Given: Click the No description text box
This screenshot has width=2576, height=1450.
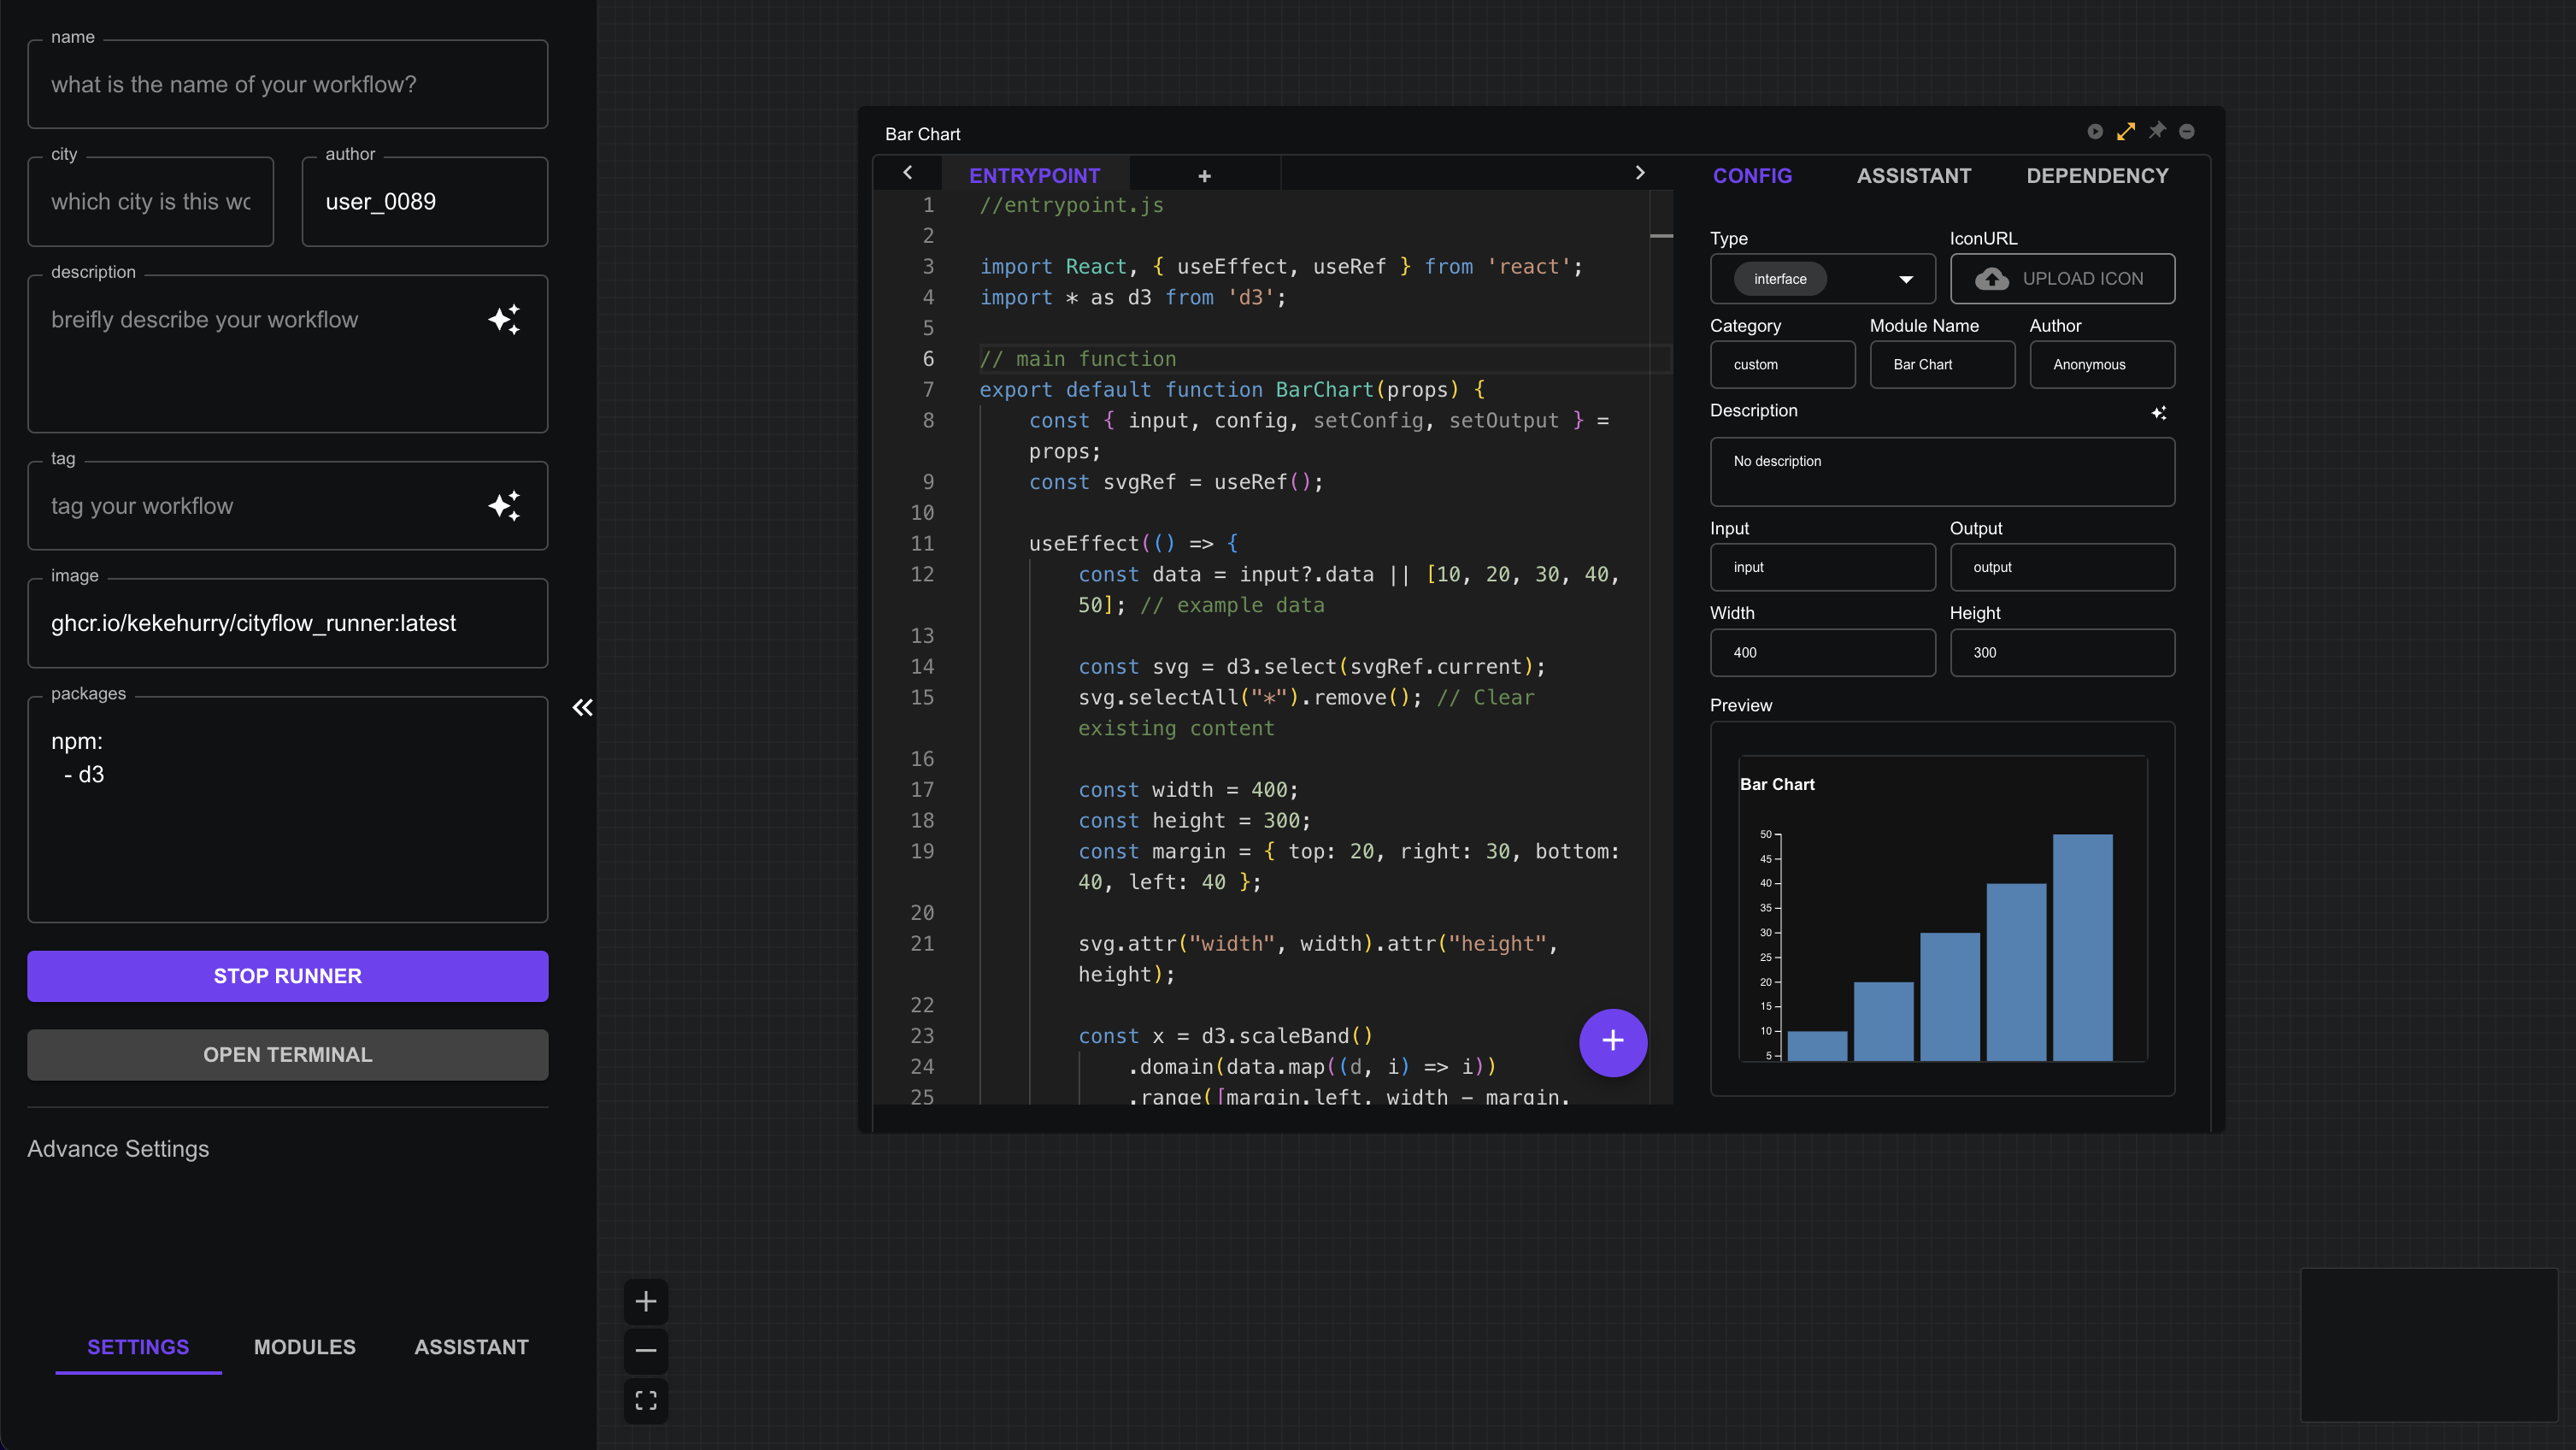Looking at the screenshot, I should point(1943,472).
